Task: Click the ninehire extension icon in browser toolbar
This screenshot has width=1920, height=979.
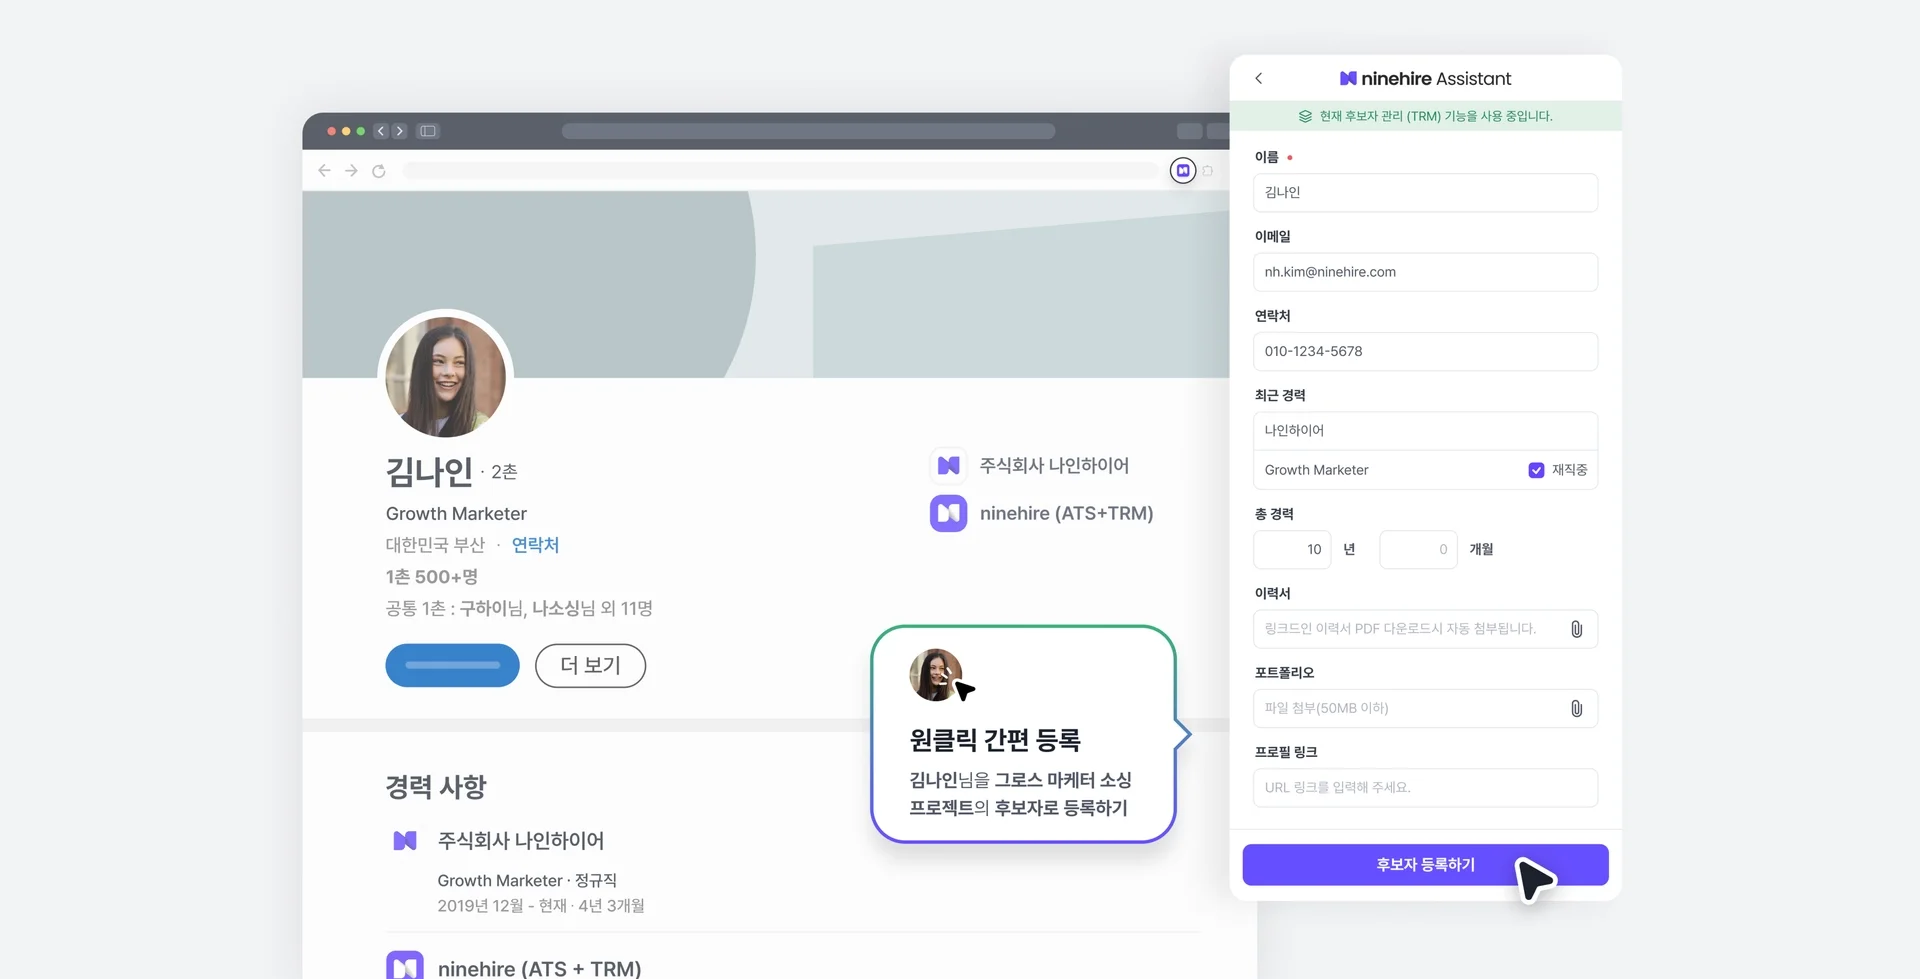Action: pyautogui.click(x=1183, y=171)
